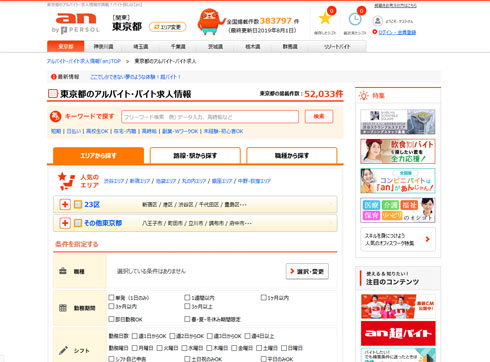The image size is (490, 362).
Task: Click the orange sloth mascot image
Action: [211, 22]
